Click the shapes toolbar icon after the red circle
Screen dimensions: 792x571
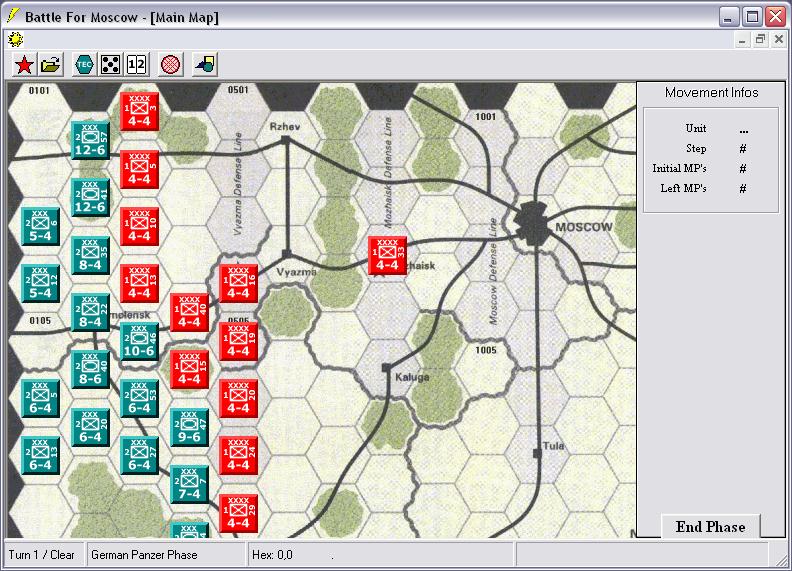pos(205,65)
